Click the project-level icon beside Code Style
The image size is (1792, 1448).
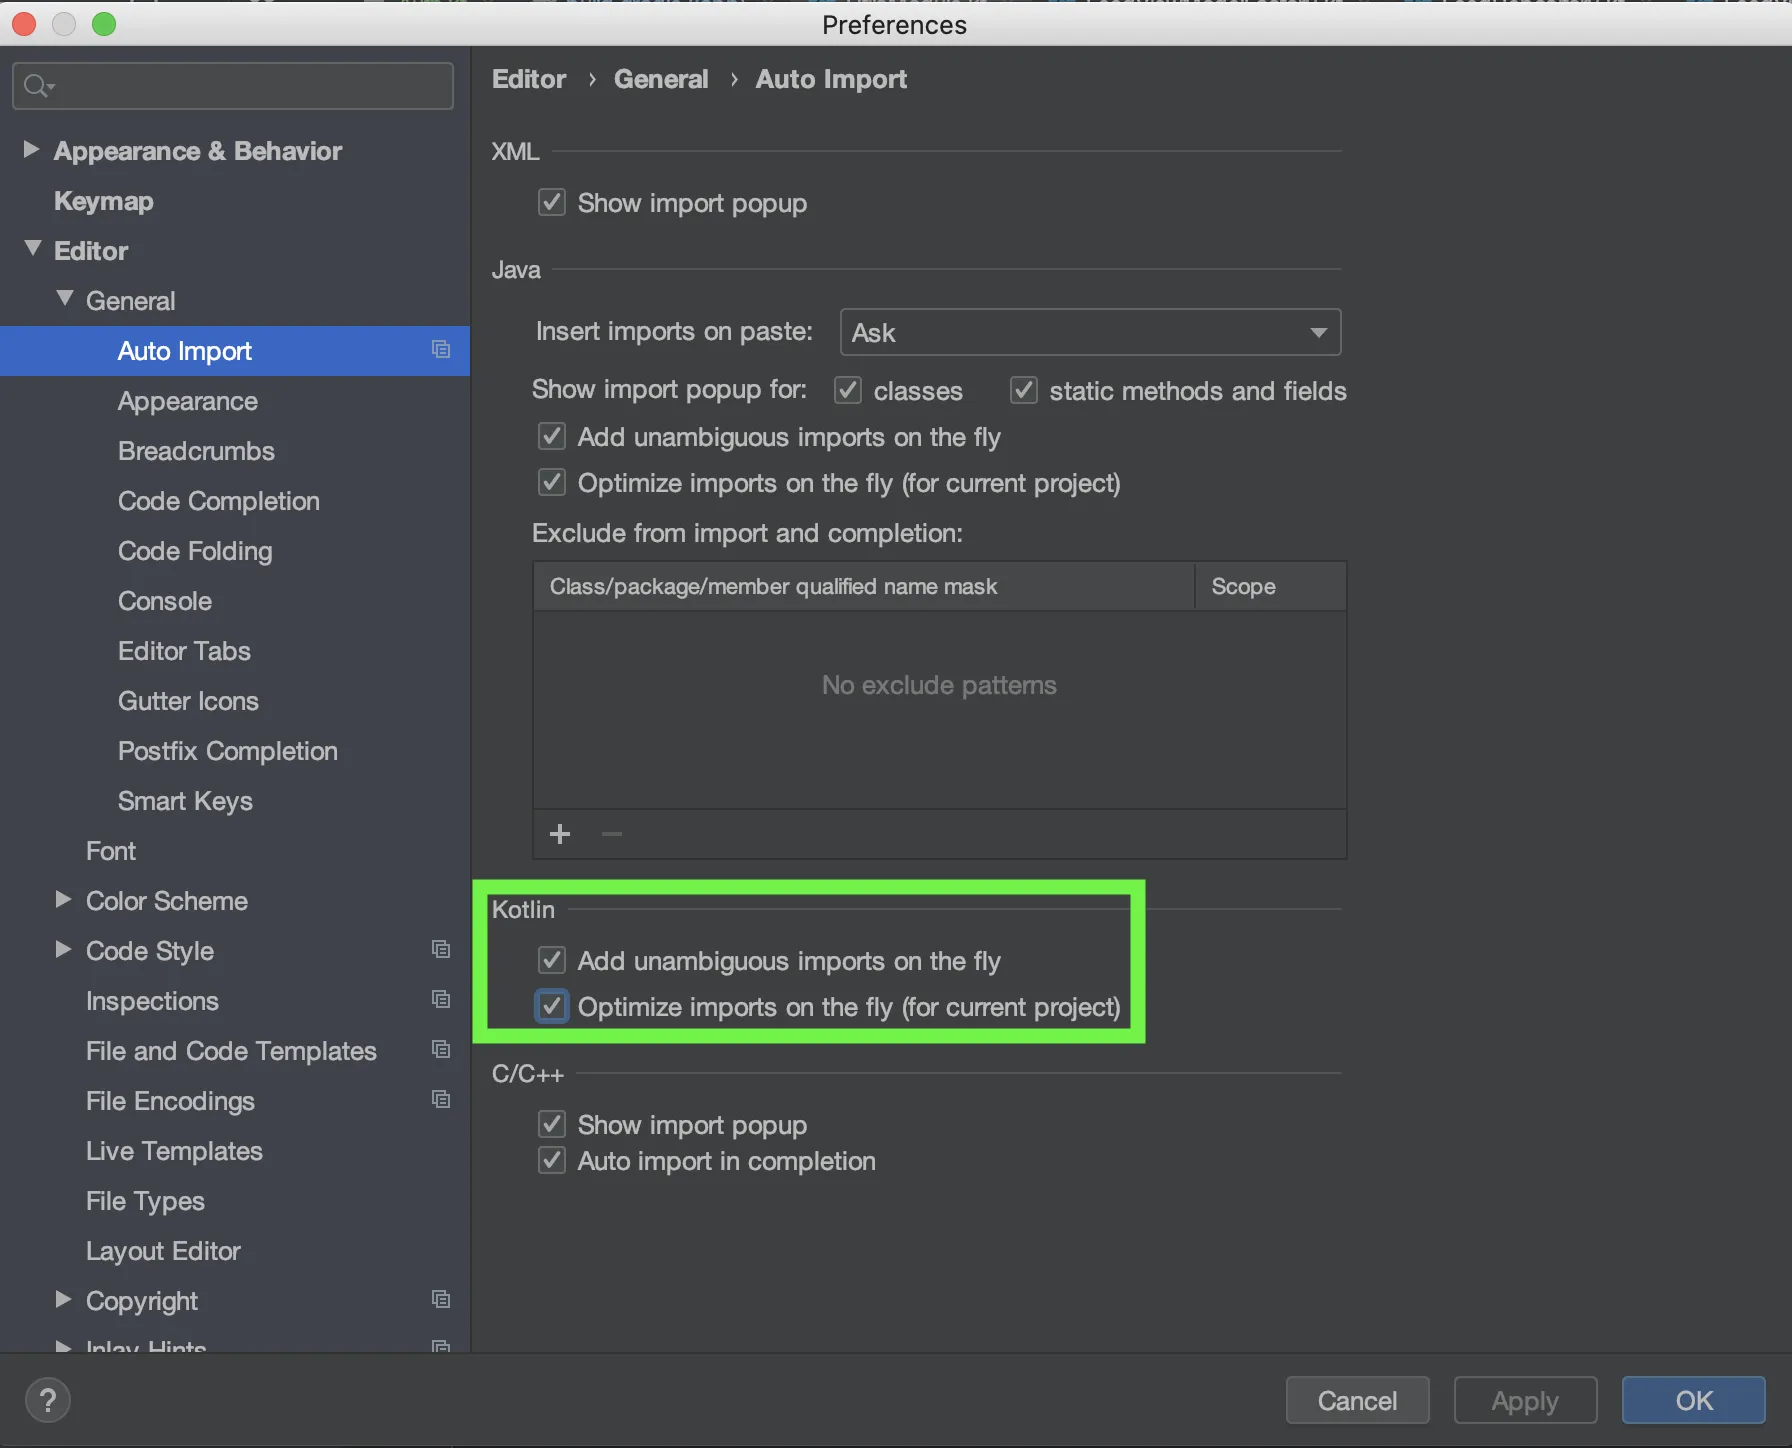(x=441, y=950)
